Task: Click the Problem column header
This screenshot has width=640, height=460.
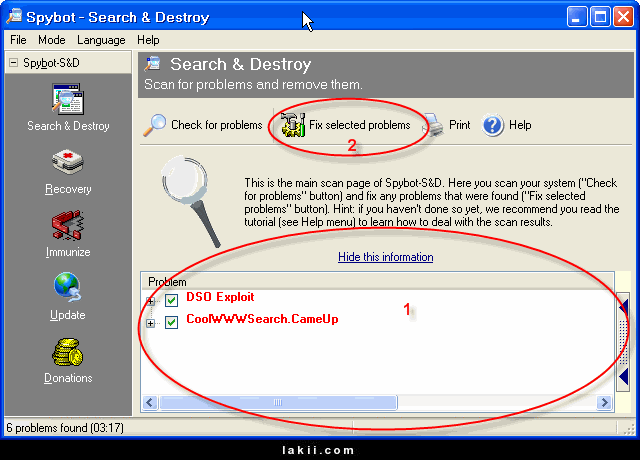Action: [167, 282]
